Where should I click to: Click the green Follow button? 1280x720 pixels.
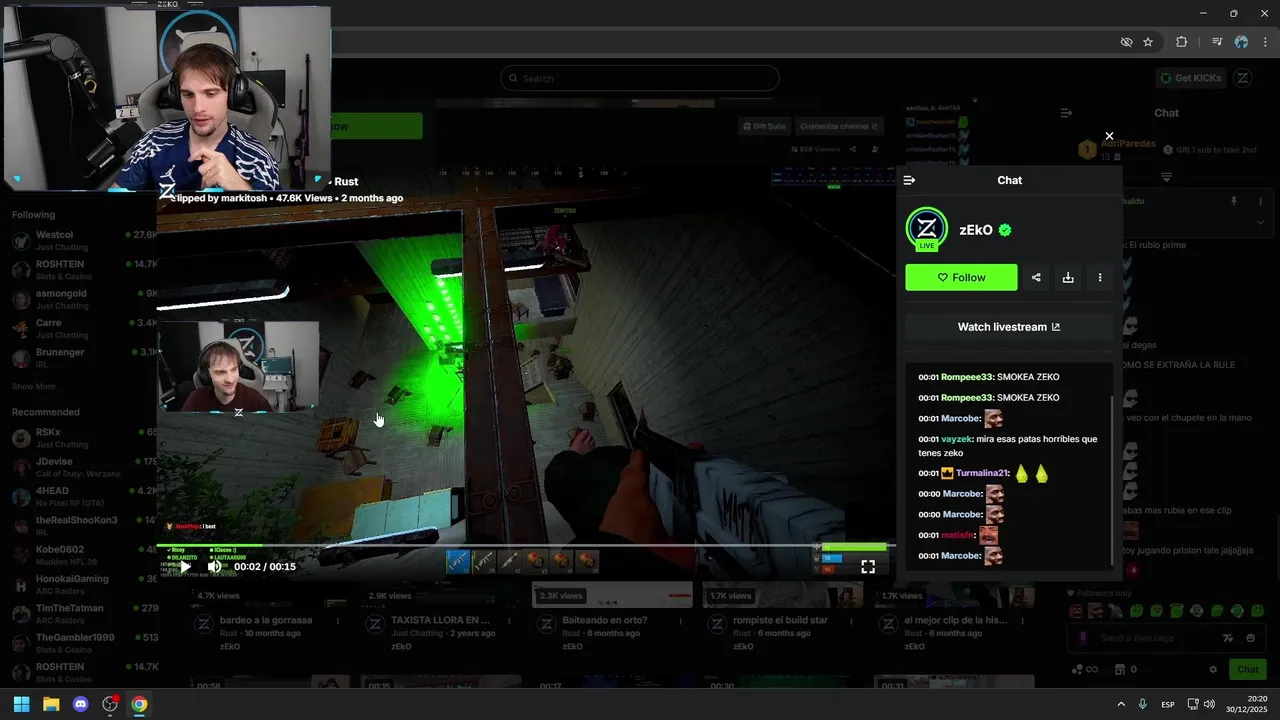961,277
